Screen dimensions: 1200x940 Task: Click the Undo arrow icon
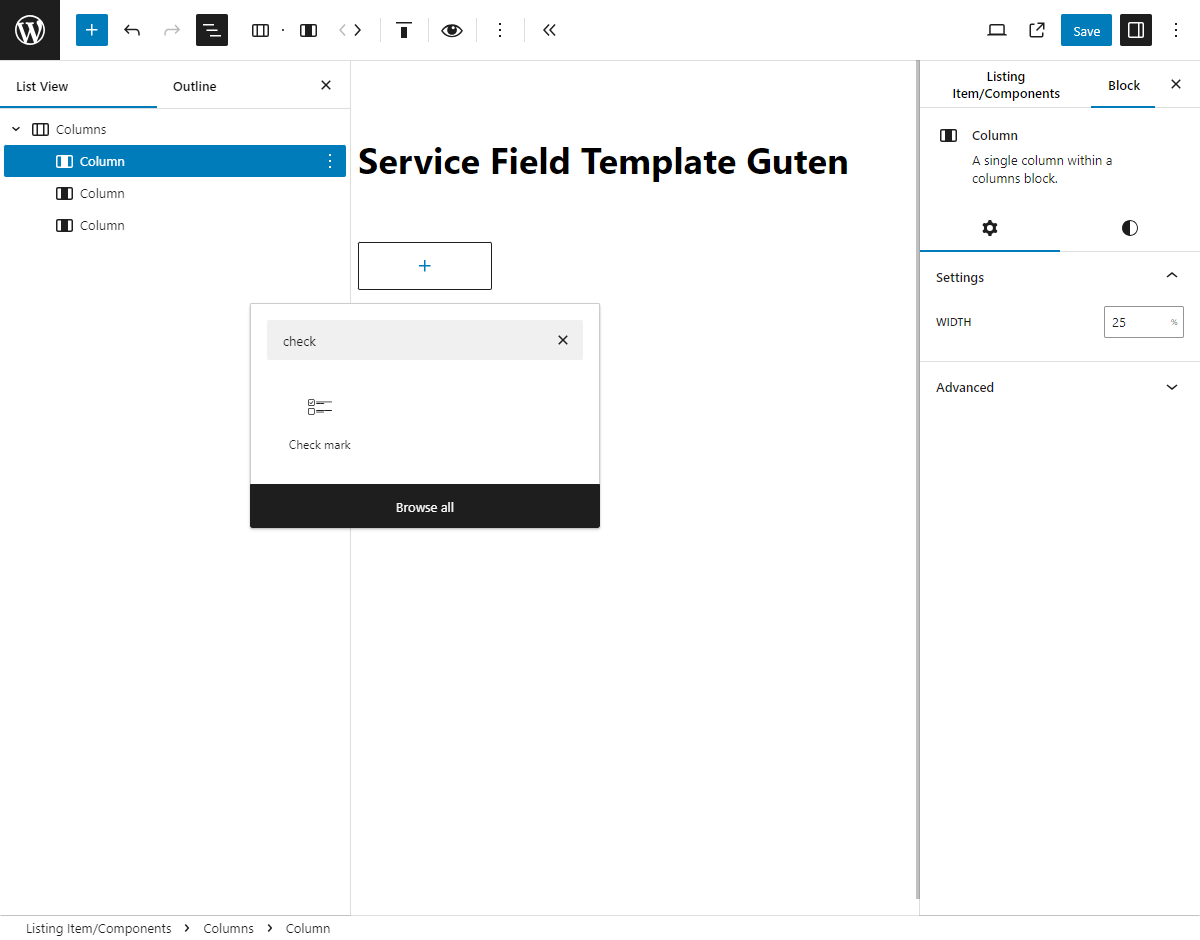click(131, 30)
